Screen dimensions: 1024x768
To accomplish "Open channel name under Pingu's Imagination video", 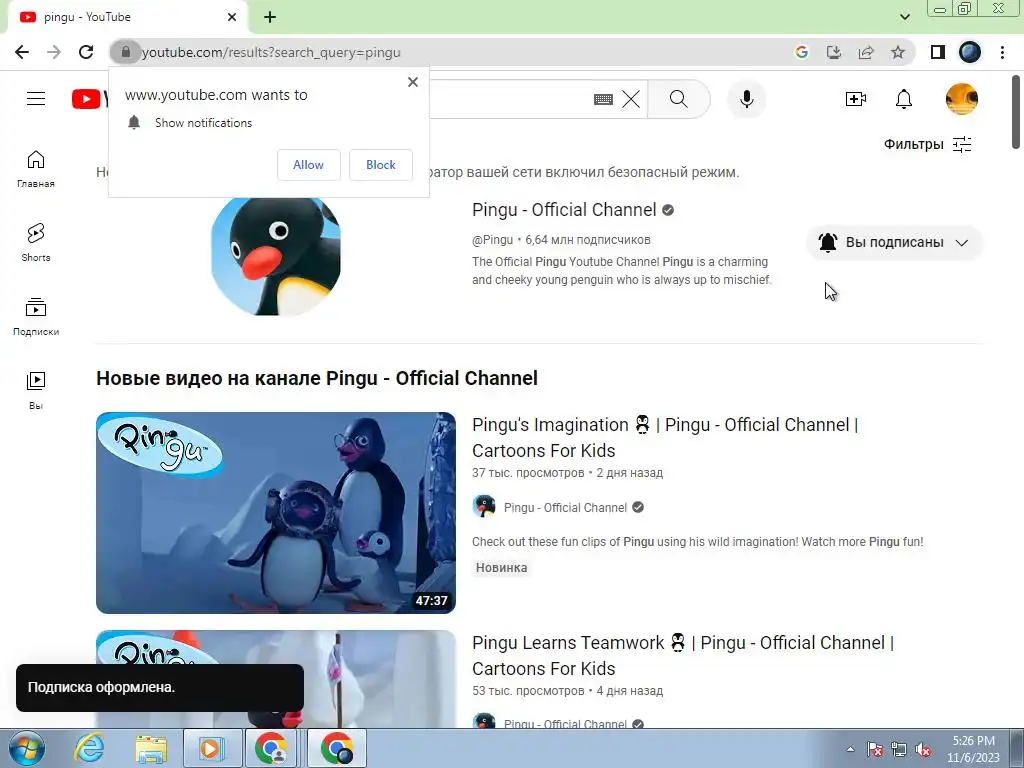I will [566, 507].
